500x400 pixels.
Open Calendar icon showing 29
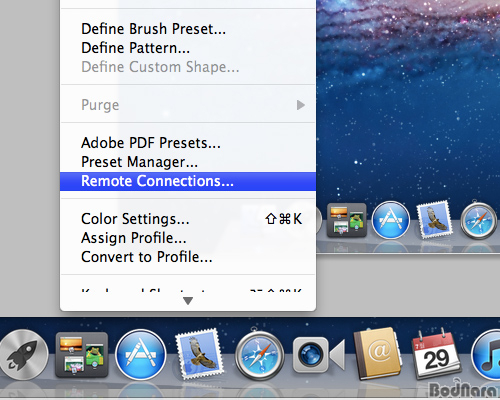coord(437,354)
